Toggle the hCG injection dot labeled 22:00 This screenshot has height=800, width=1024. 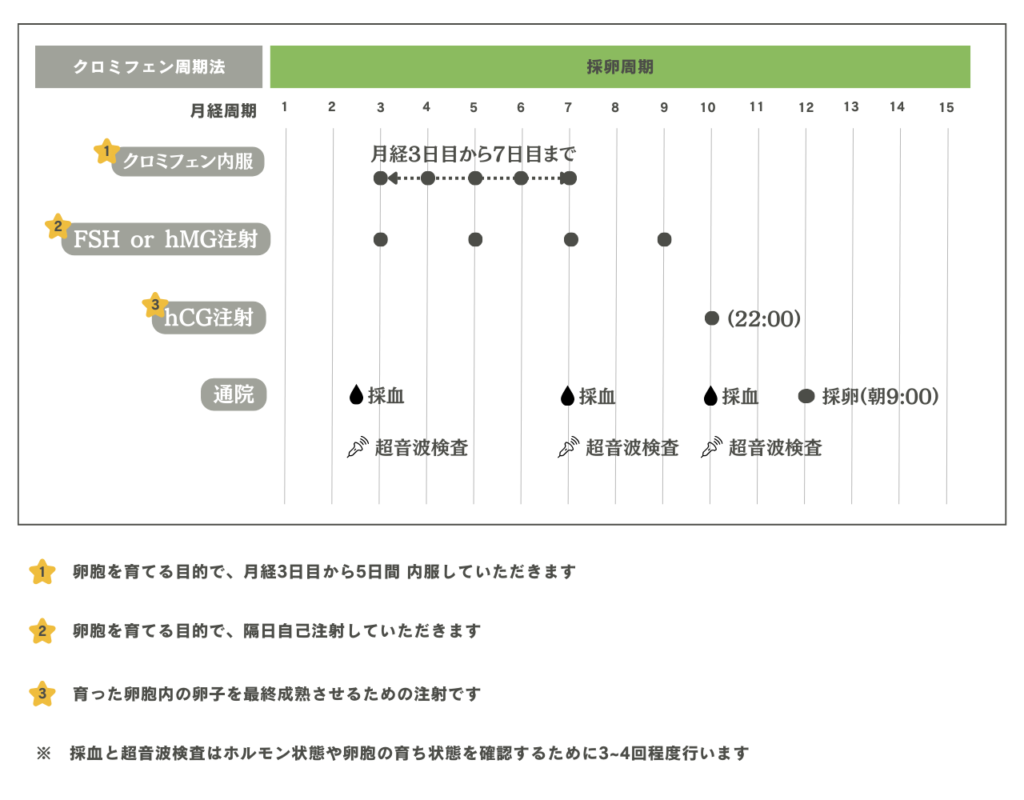tap(709, 318)
